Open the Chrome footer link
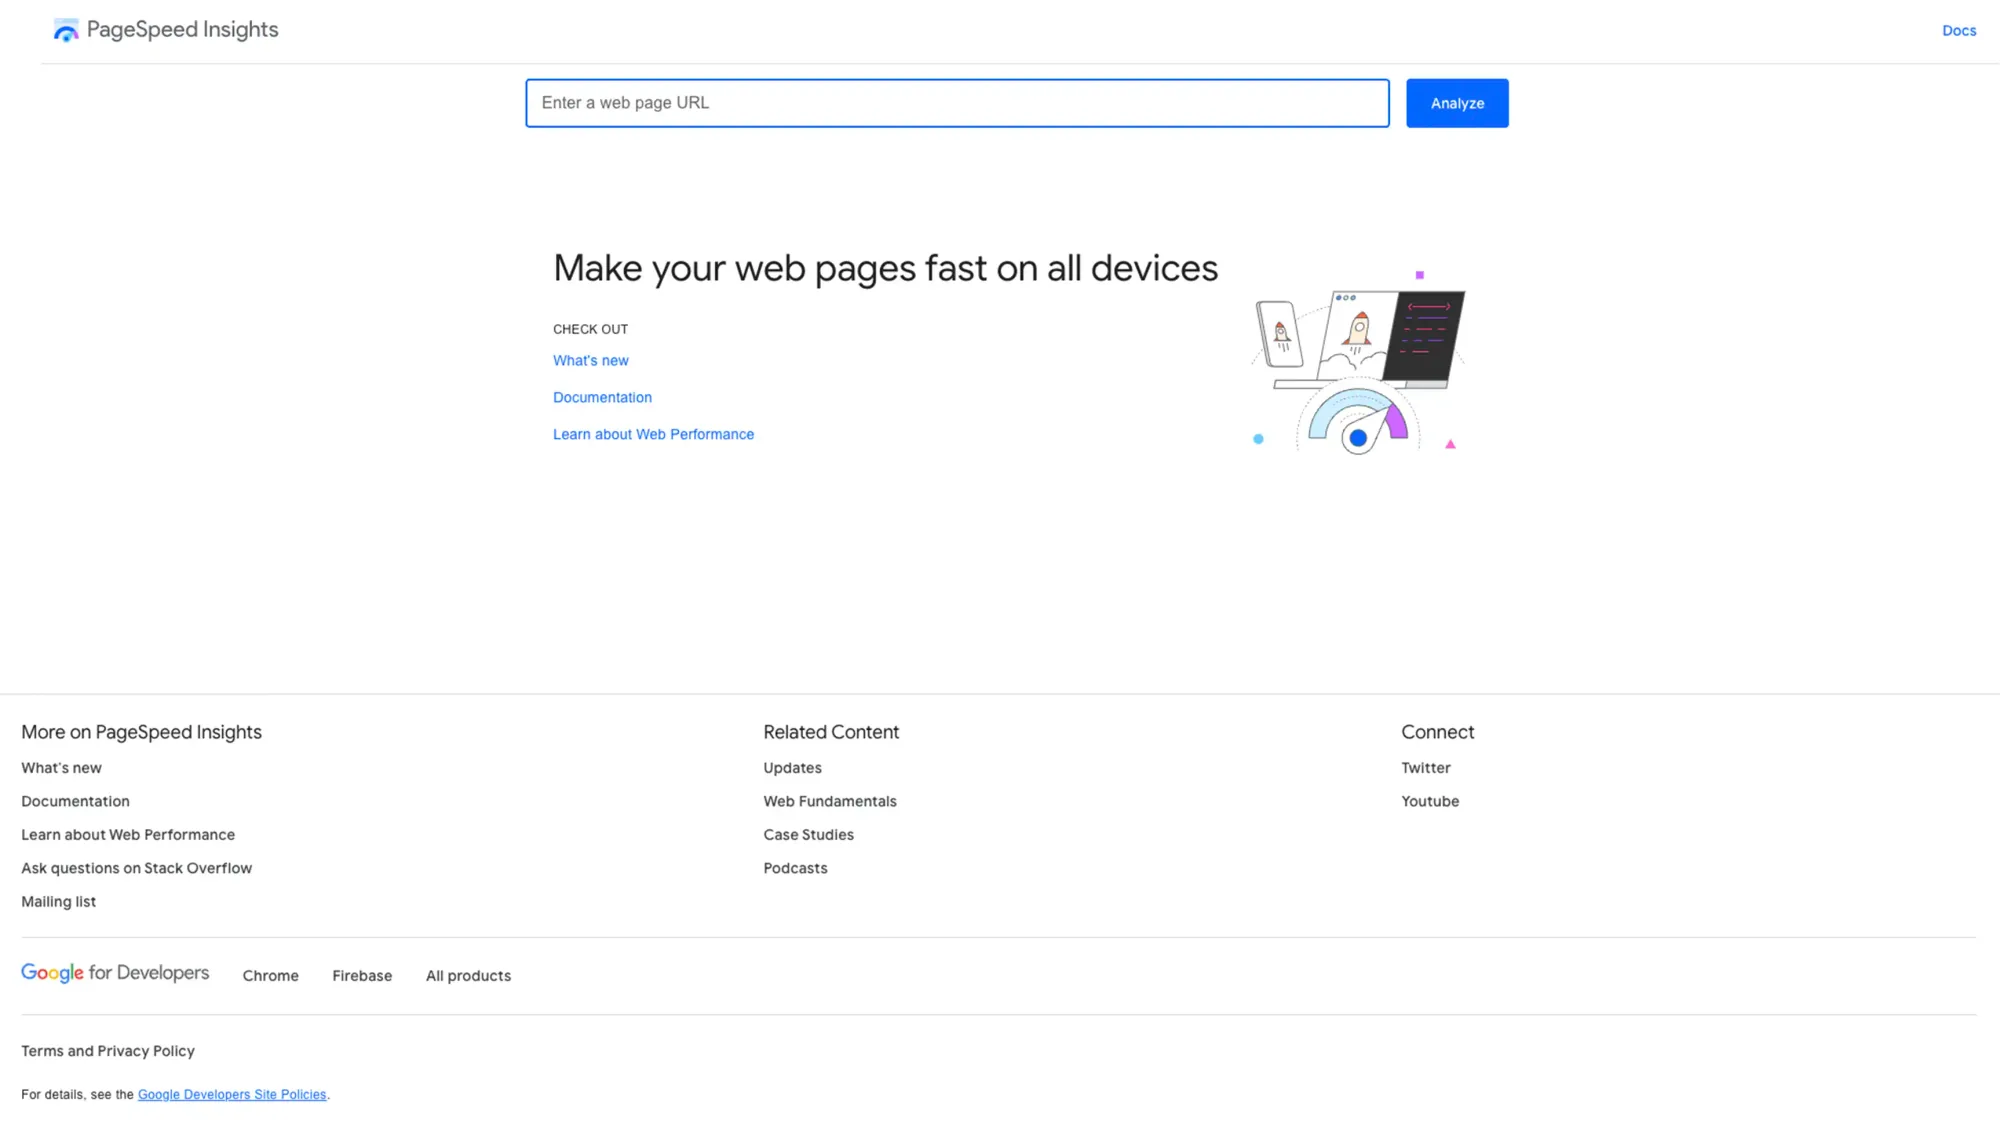 270,976
